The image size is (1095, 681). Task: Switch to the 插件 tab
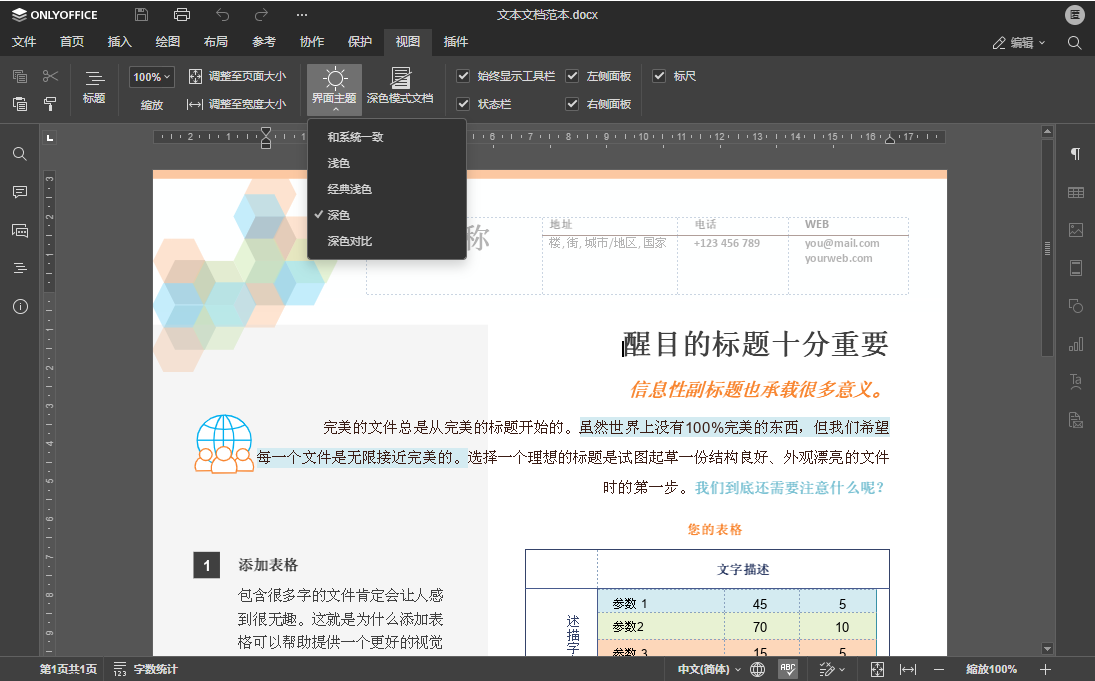[456, 42]
